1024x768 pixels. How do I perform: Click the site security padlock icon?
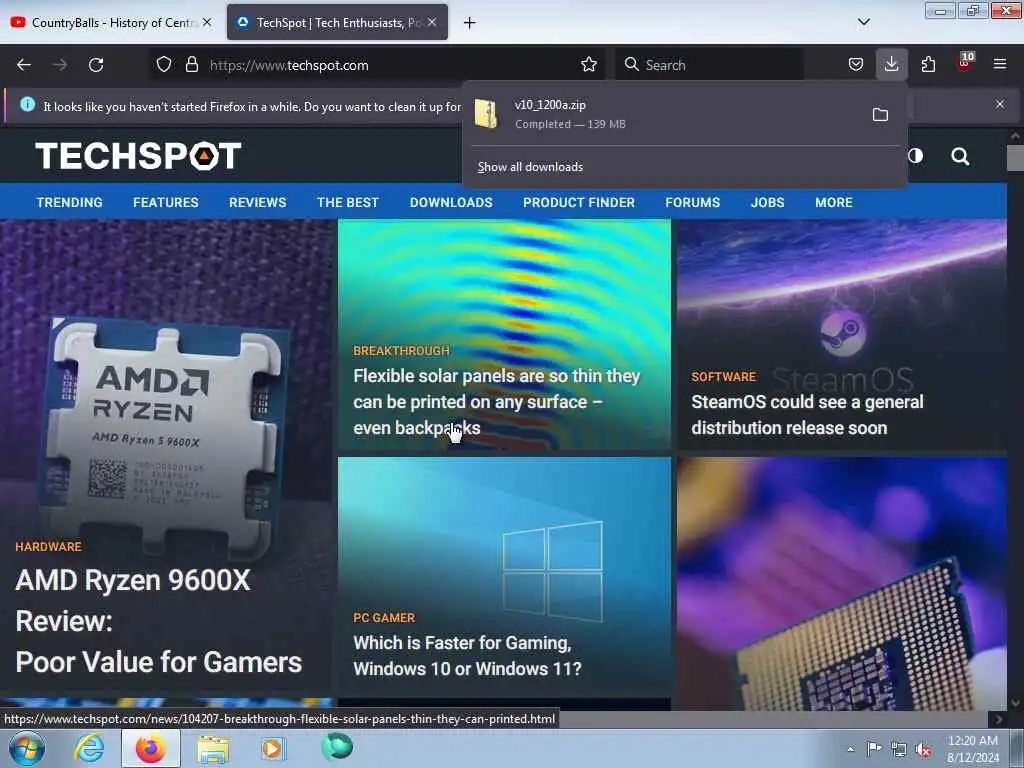pos(191,65)
